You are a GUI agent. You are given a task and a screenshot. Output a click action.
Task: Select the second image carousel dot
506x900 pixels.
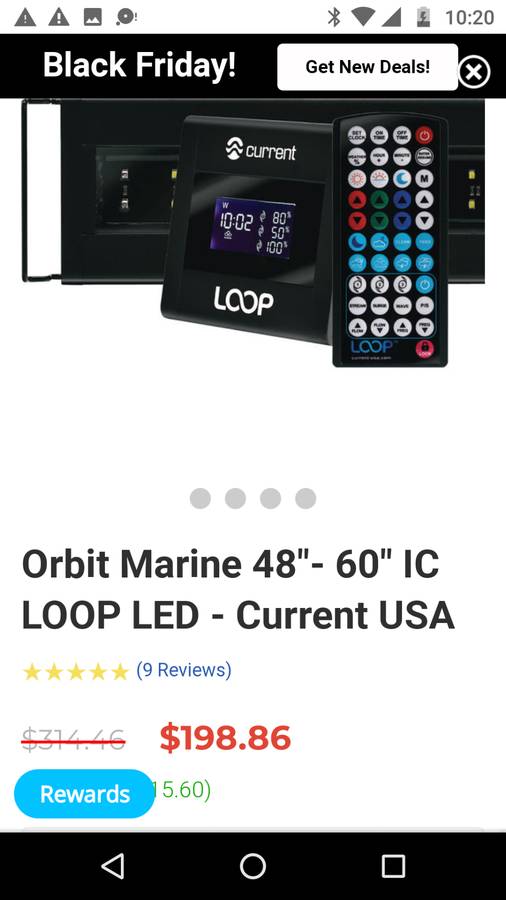[235, 498]
